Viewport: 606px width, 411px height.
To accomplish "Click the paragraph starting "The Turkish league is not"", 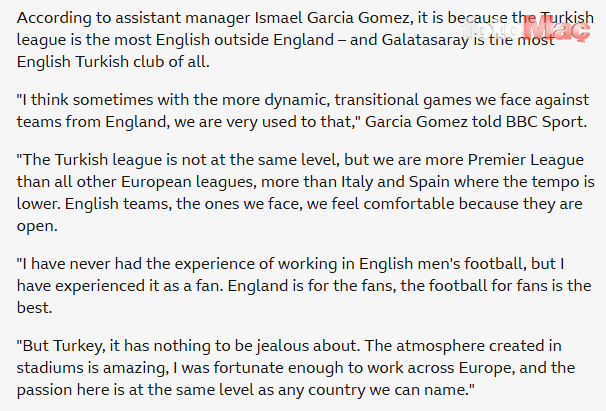I will (x=290, y=191).
